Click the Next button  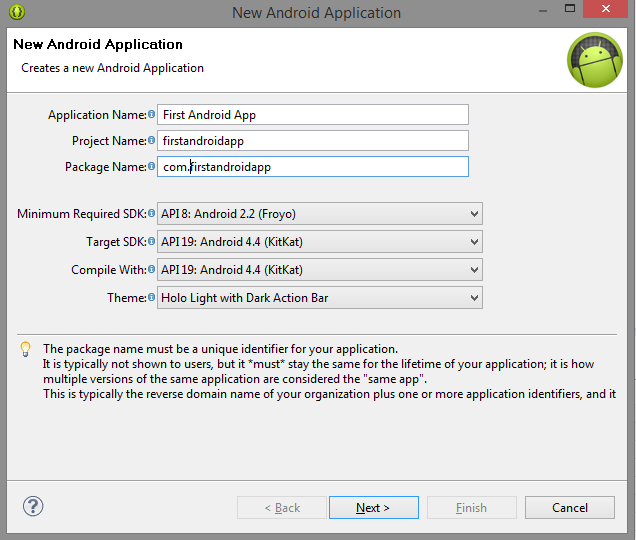[374, 508]
